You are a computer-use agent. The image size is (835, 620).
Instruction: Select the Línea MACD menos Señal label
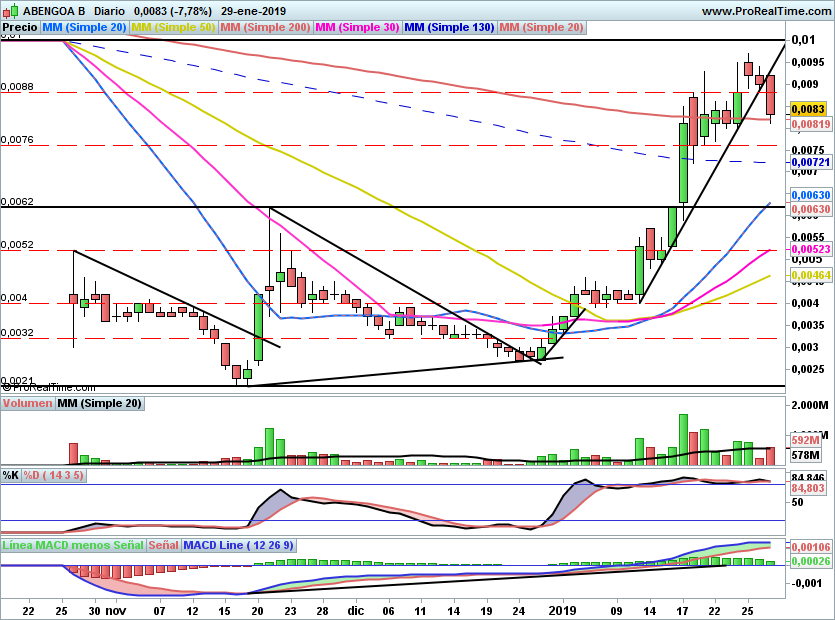point(73,546)
